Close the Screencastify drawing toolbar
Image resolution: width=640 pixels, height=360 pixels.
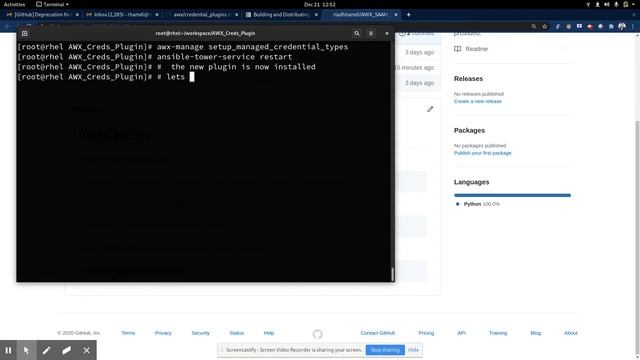87,350
